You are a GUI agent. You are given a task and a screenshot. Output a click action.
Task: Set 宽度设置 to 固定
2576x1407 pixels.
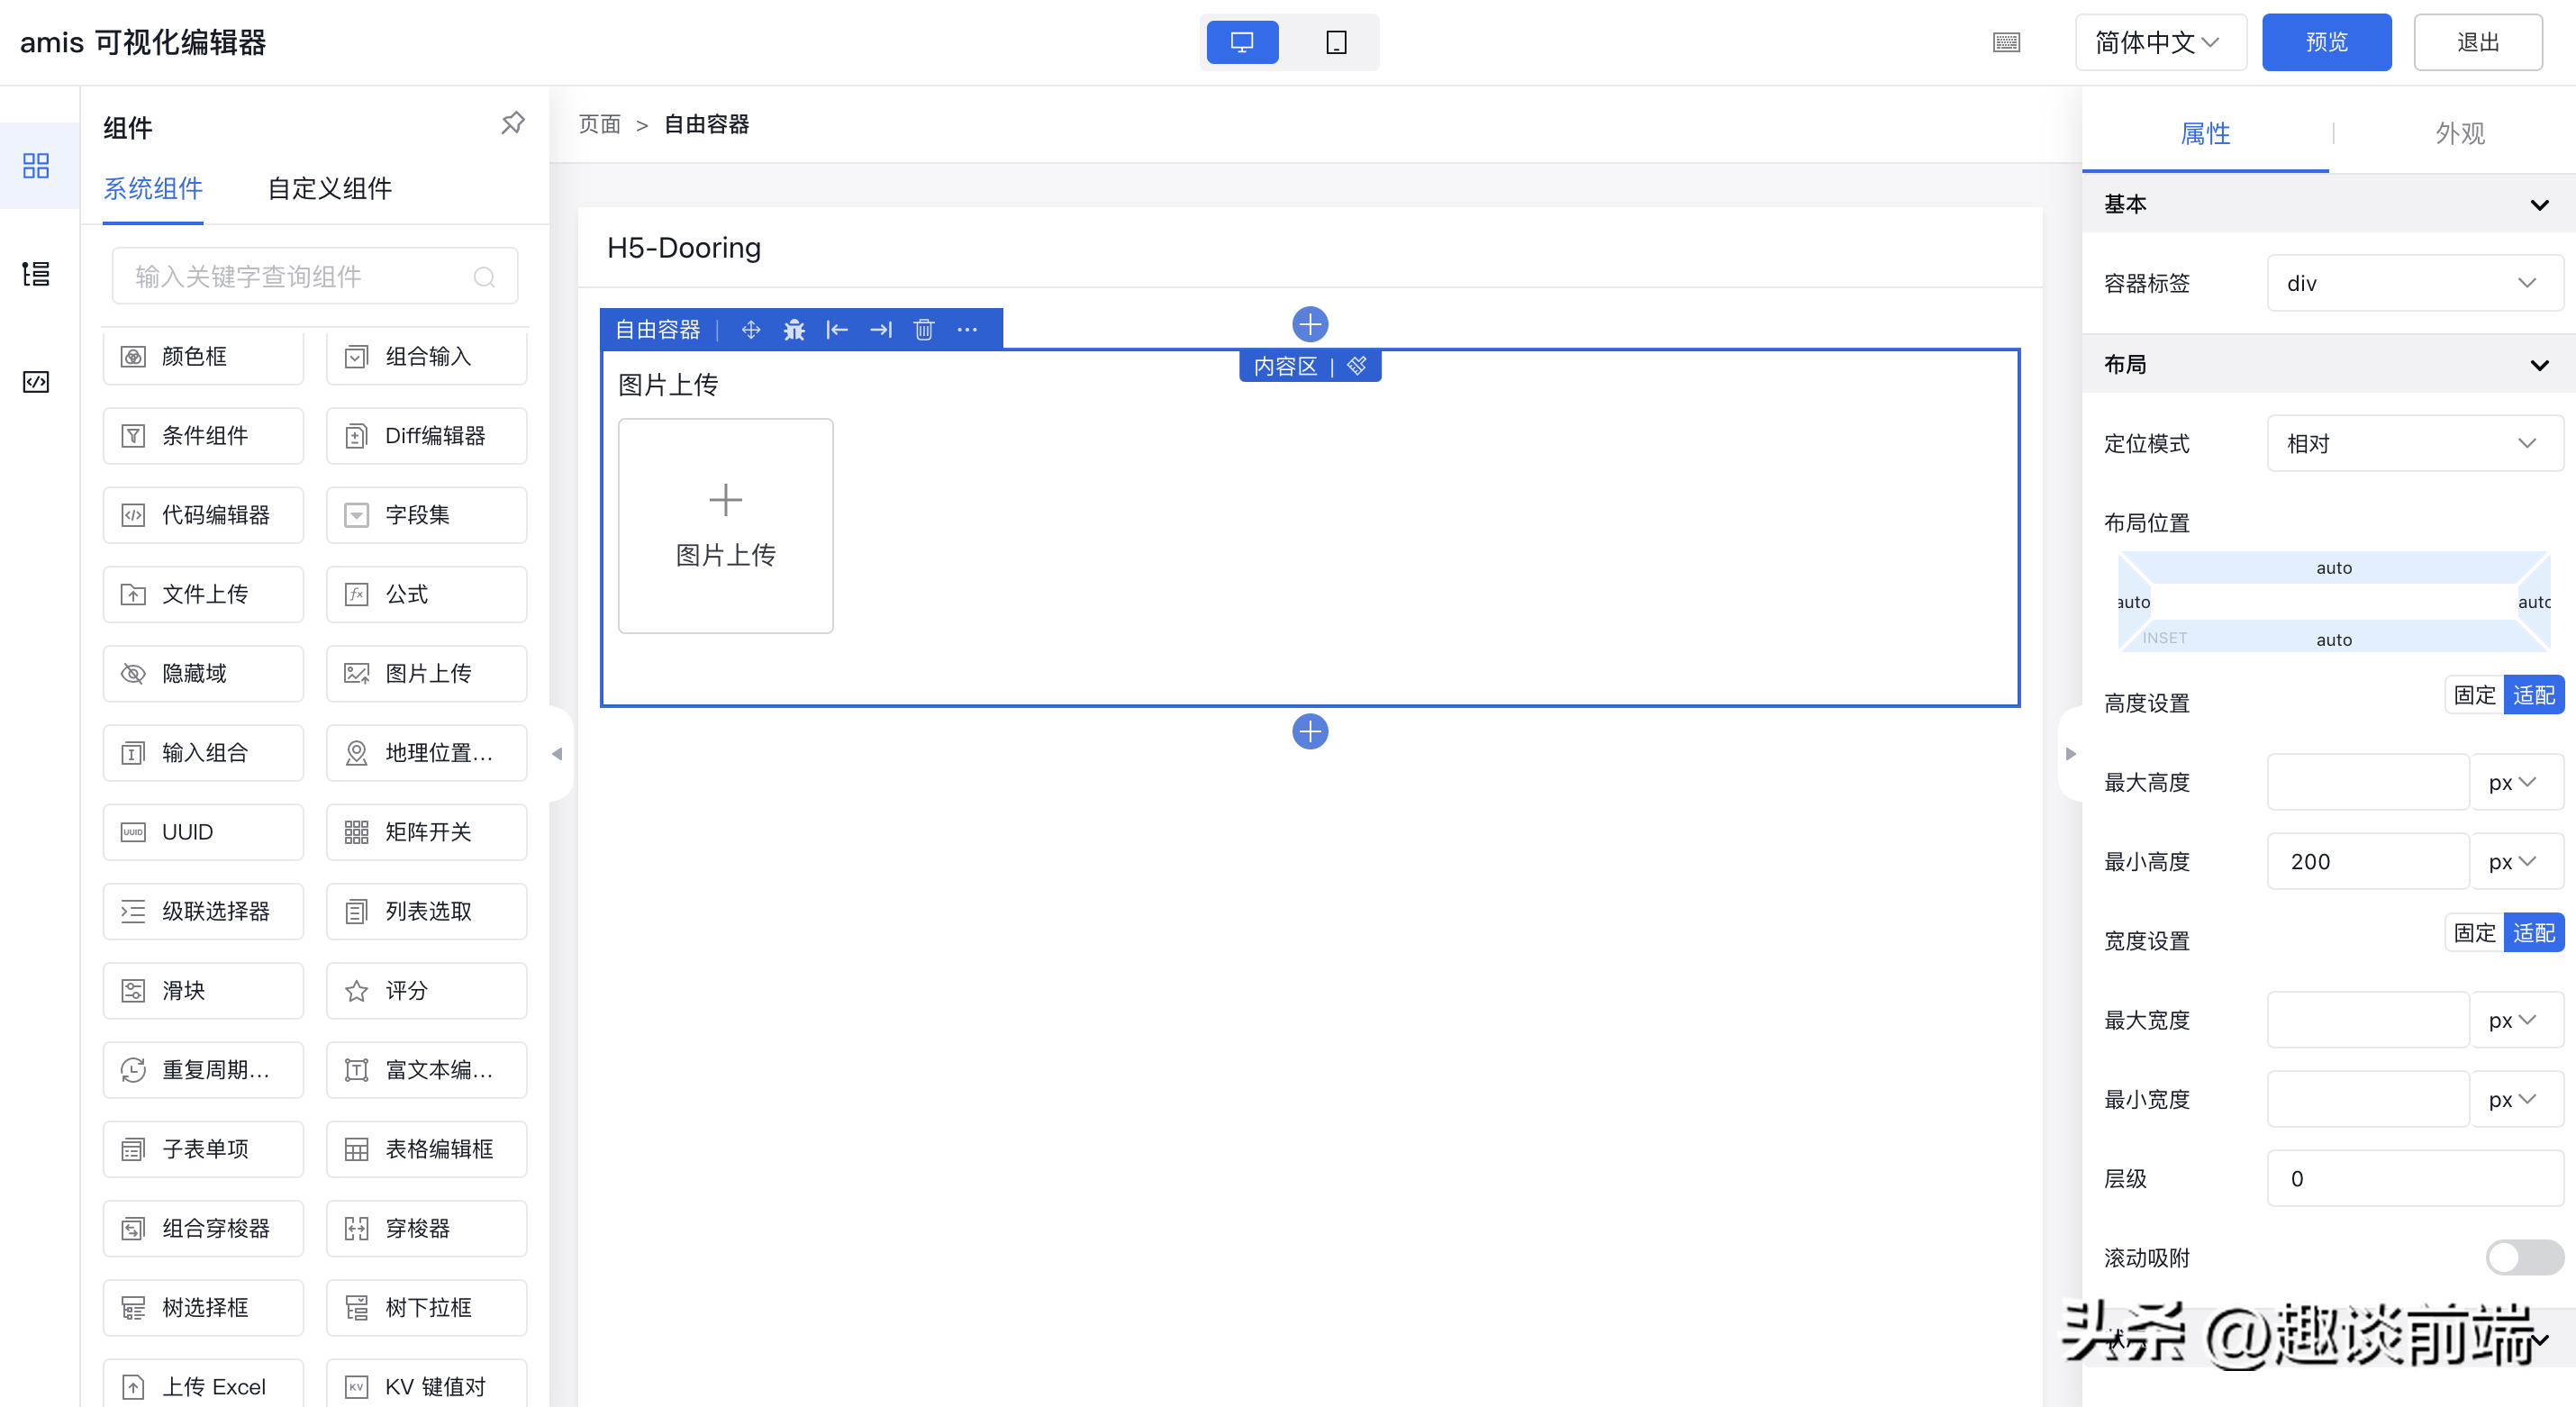pos(2474,933)
